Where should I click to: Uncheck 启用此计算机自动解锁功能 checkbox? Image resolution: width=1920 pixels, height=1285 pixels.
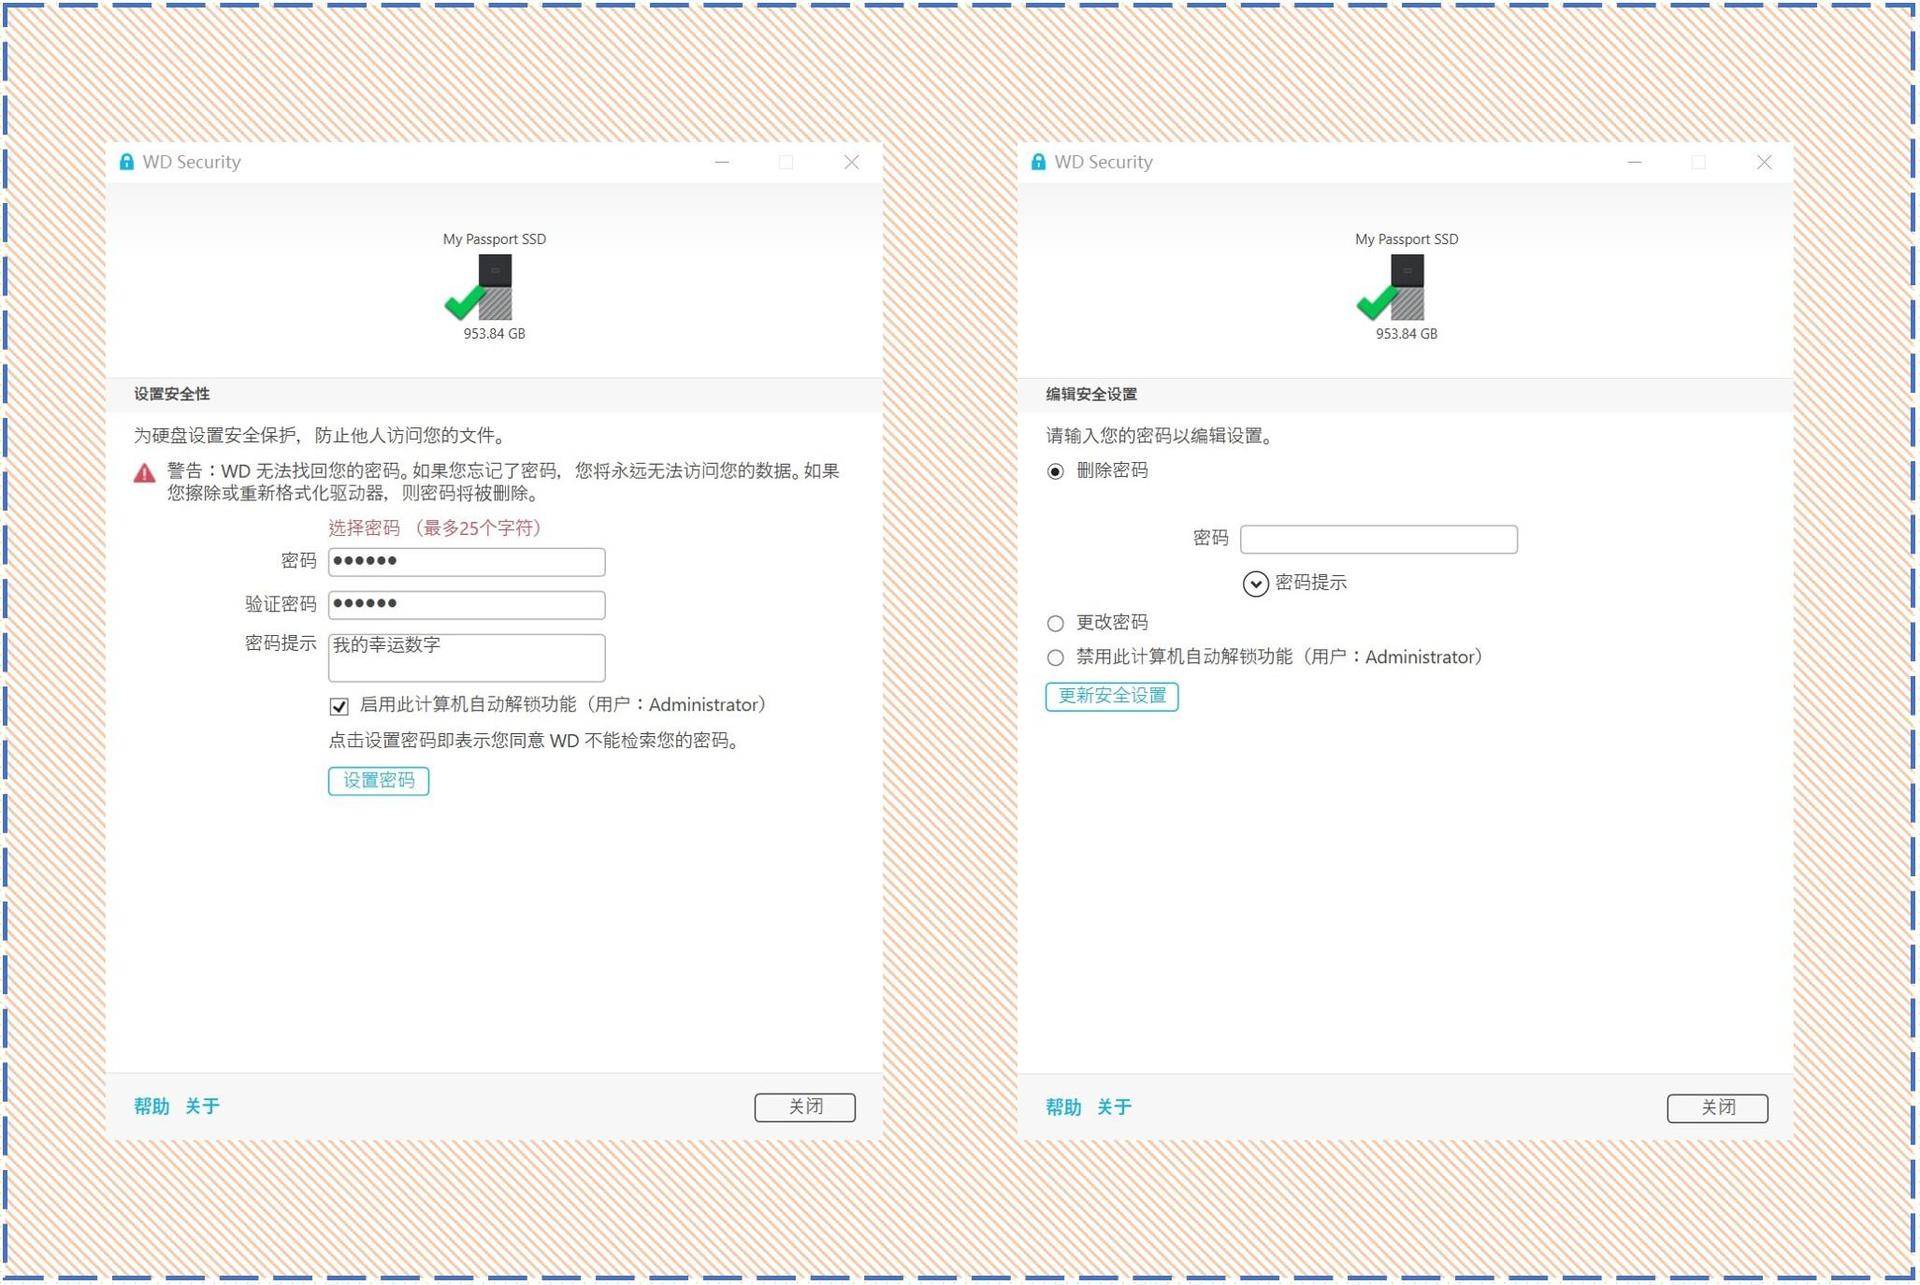(x=339, y=705)
